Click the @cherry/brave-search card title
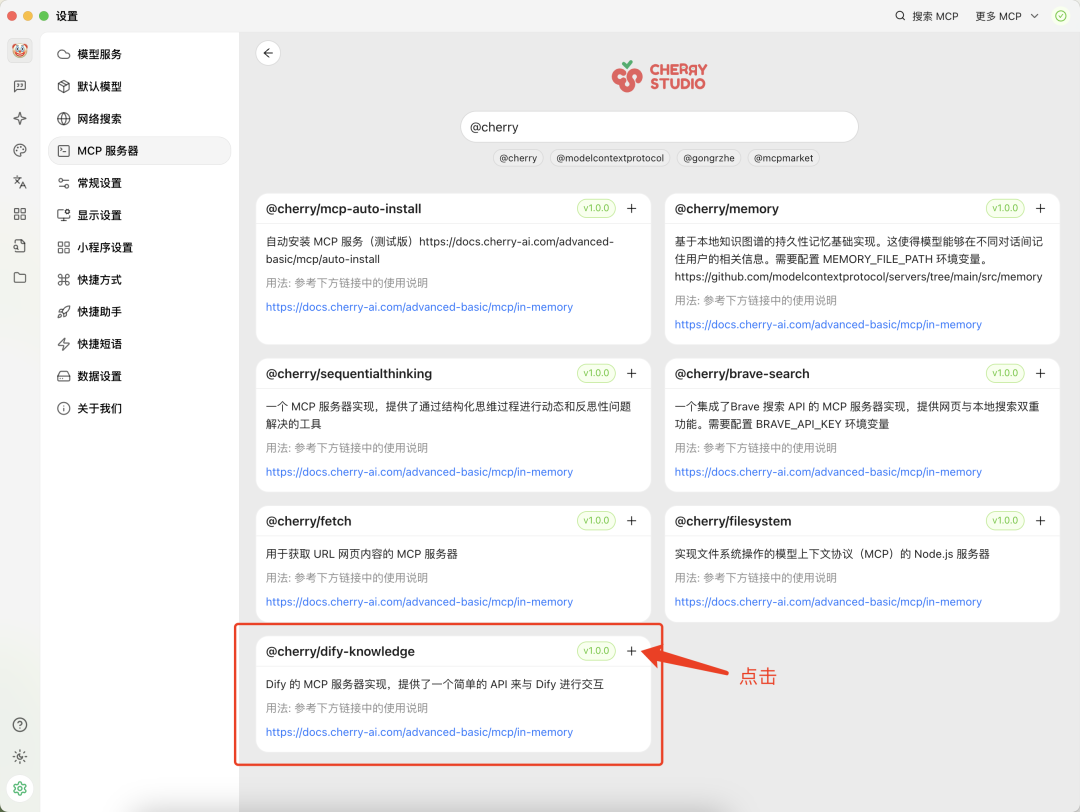 click(742, 374)
